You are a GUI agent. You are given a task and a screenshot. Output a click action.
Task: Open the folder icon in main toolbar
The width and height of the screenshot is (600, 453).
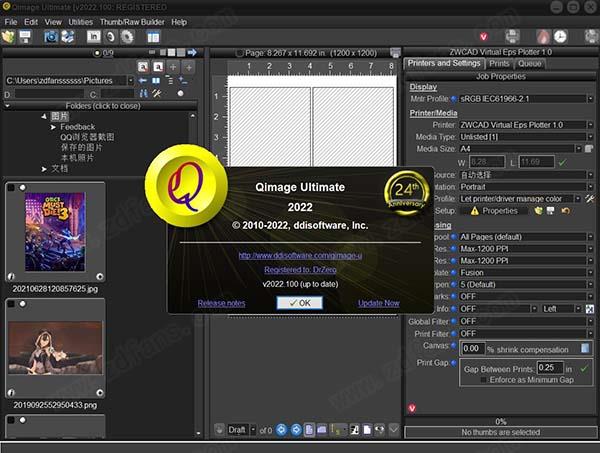[8, 37]
